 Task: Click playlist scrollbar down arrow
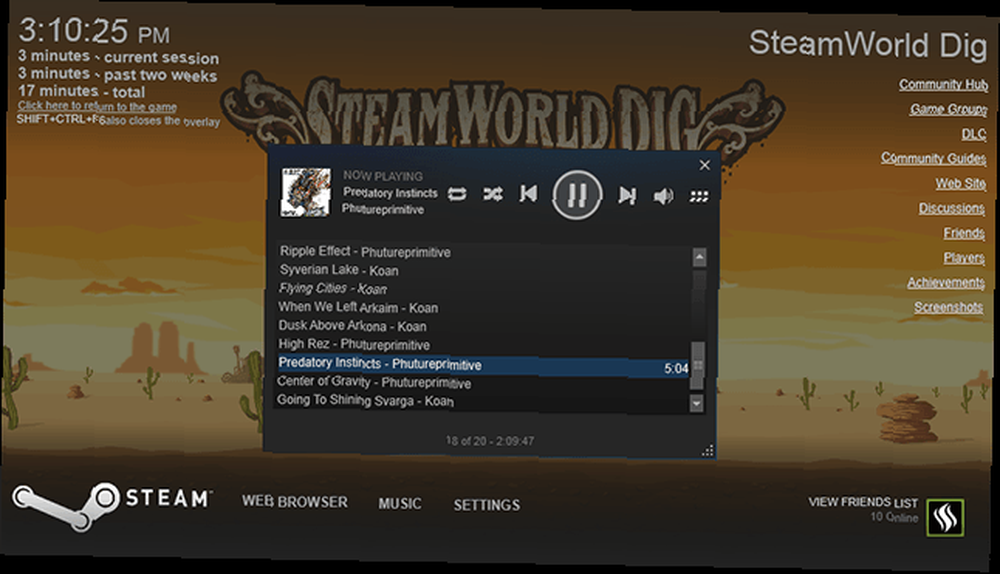pyautogui.click(x=697, y=403)
